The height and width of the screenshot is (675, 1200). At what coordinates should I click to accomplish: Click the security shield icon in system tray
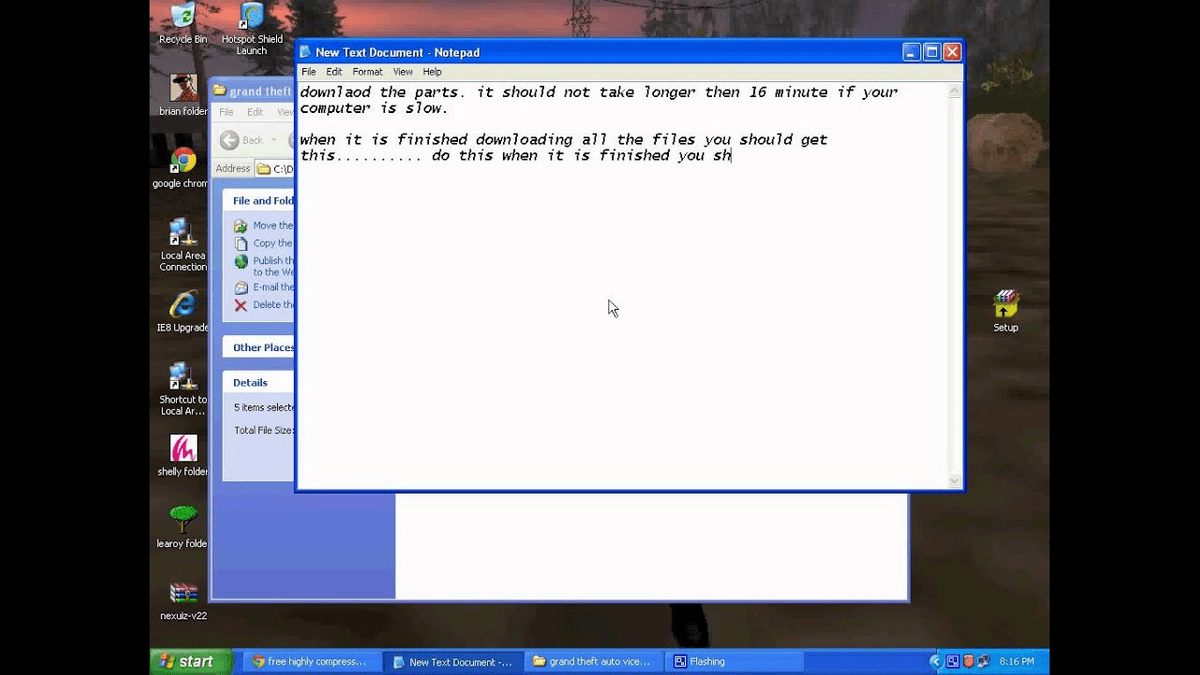point(971,661)
